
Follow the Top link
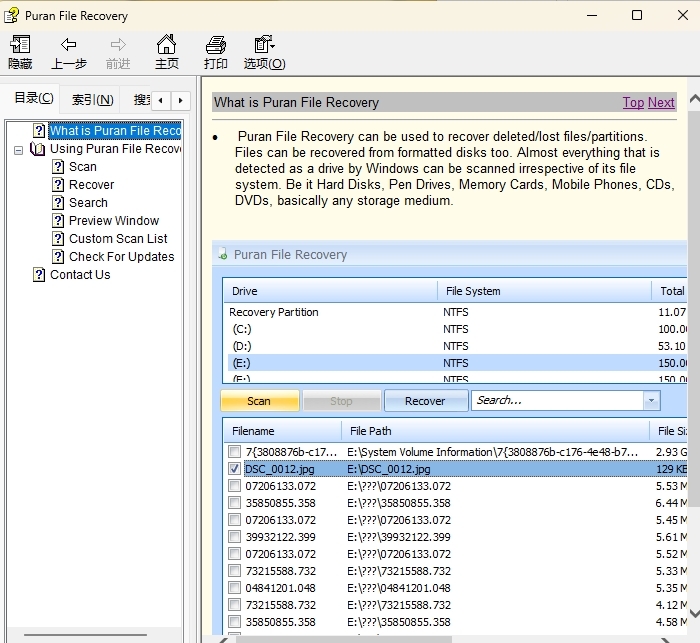coord(633,102)
